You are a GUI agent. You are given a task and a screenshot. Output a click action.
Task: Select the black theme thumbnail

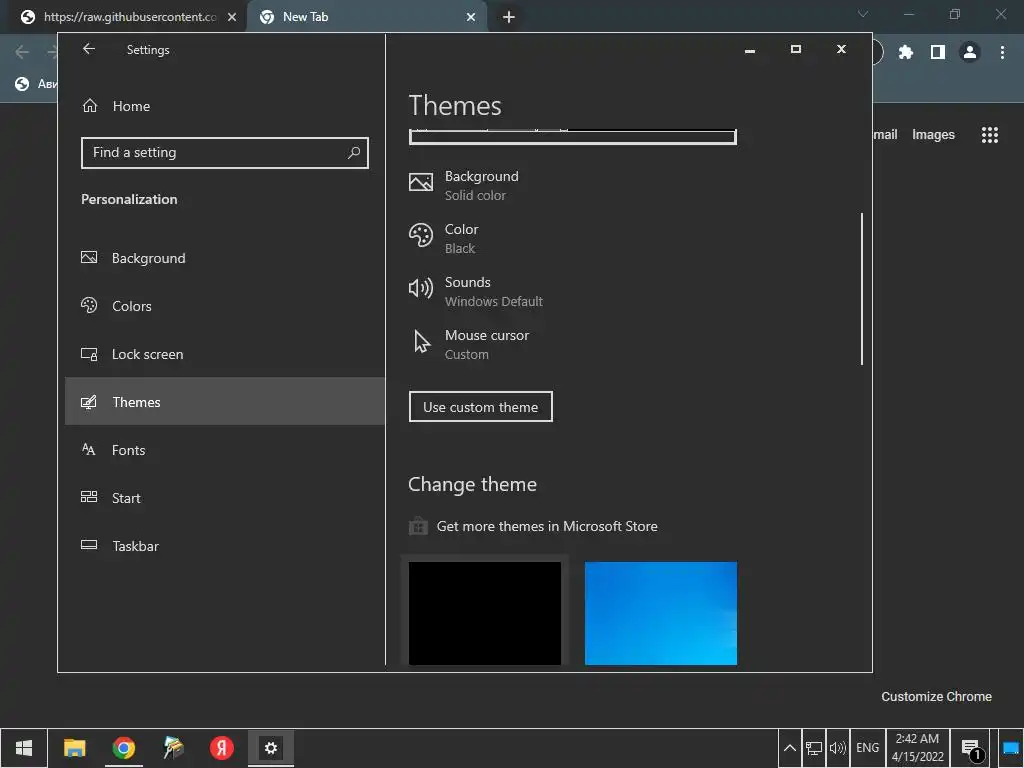485,613
